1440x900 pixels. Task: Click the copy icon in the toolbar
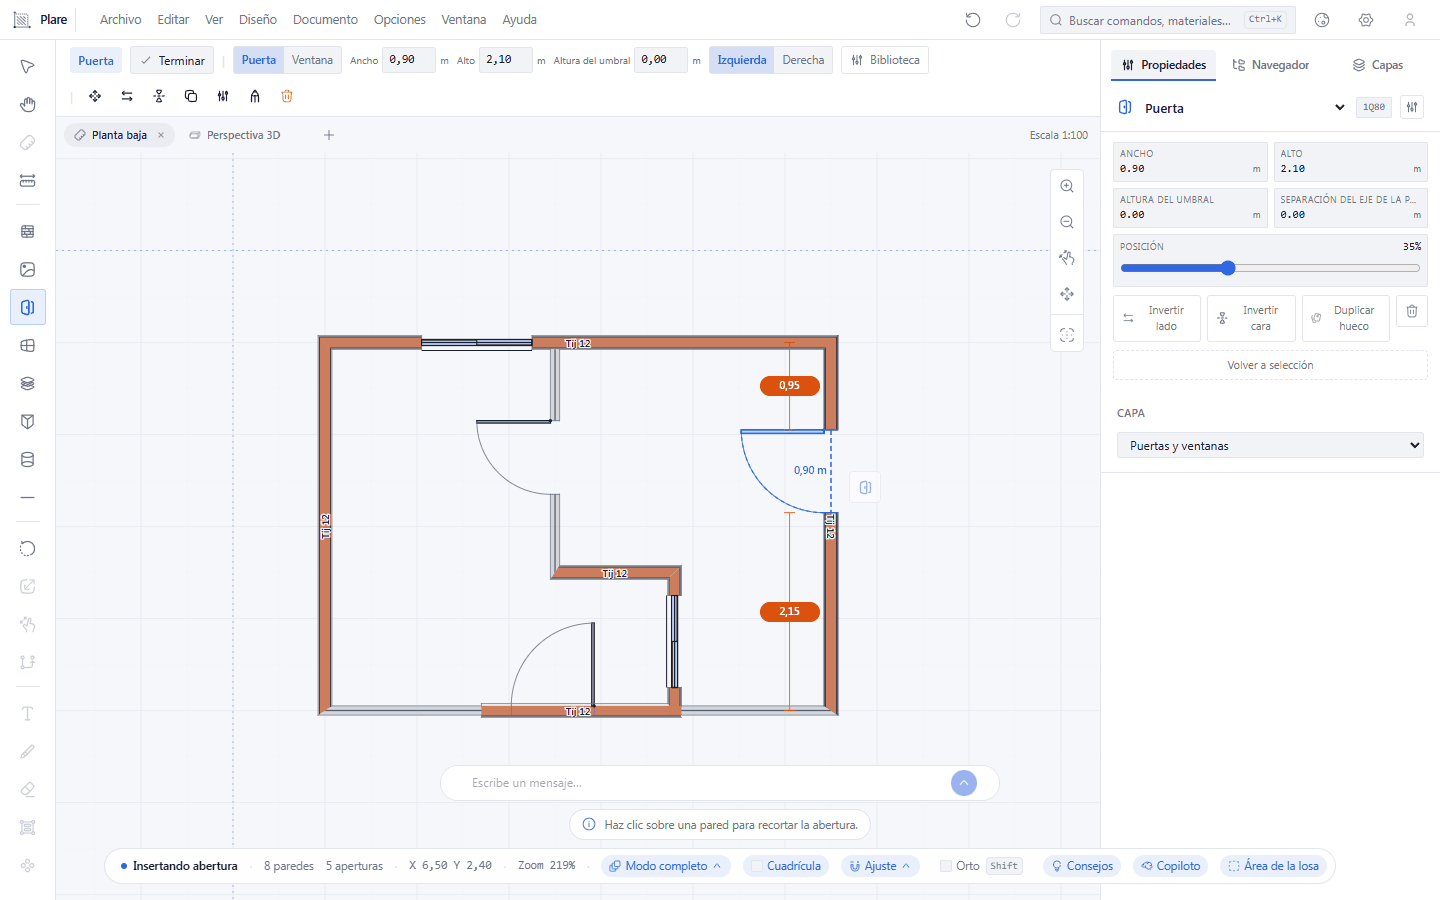click(x=191, y=96)
